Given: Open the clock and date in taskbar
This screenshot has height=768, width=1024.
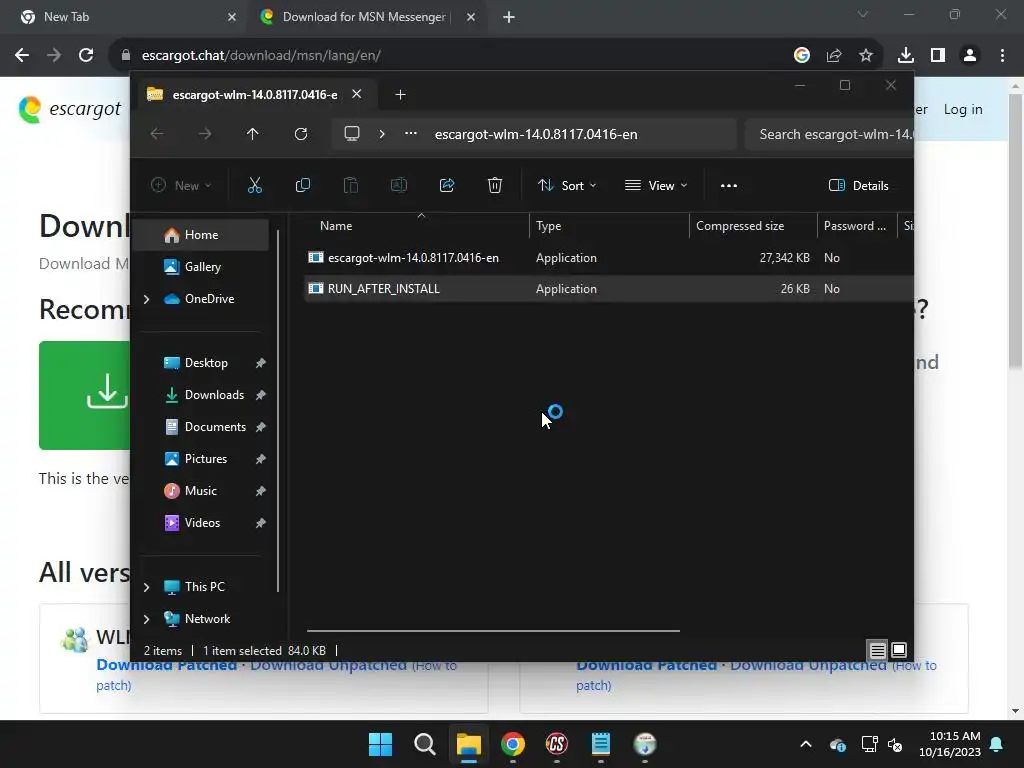Looking at the screenshot, I should click(x=949, y=744).
